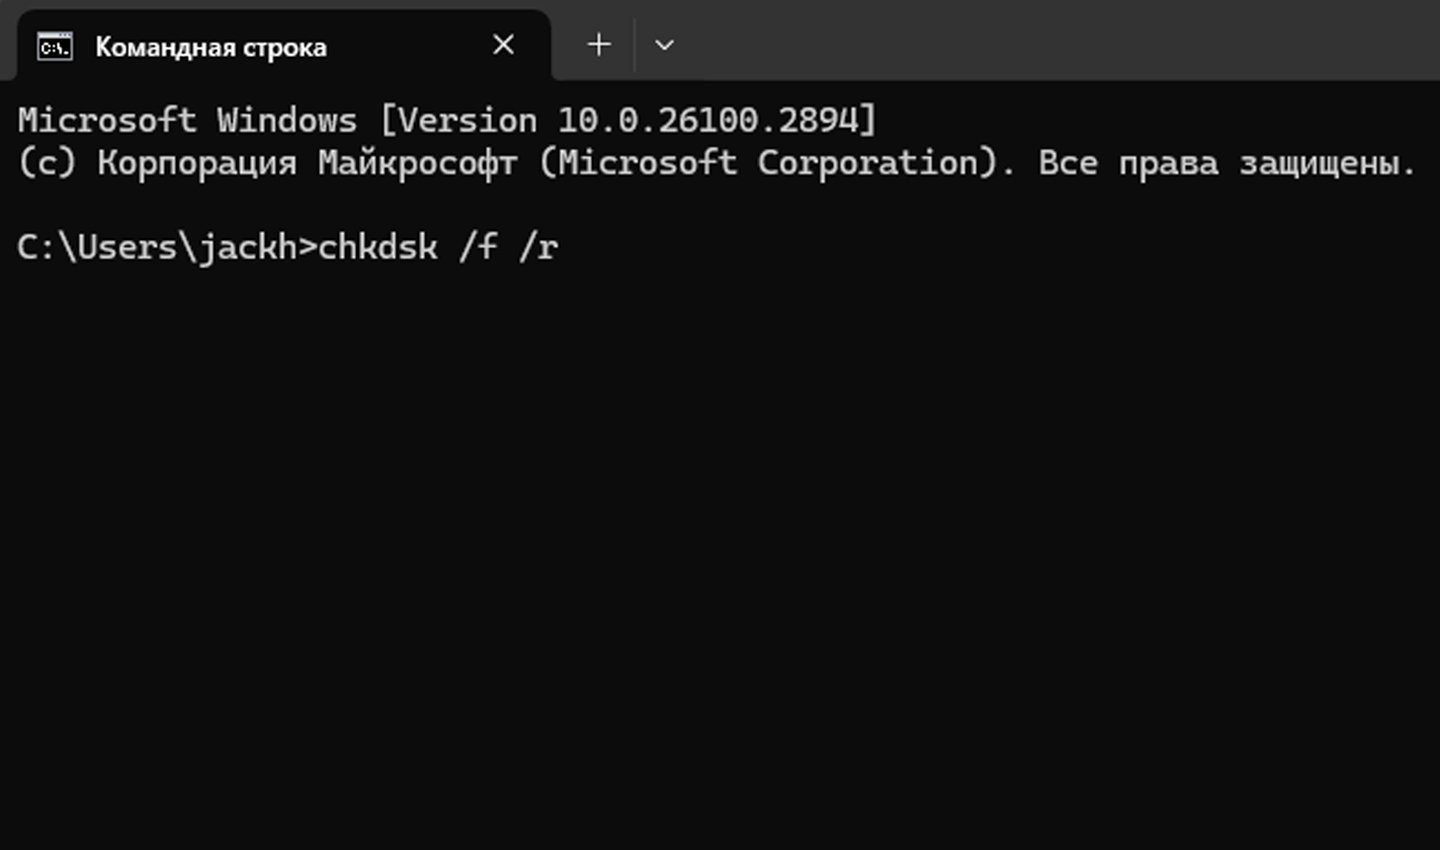Place cursor on the chkdsk command word
Image resolution: width=1440 pixels, height=850 pixels.
(377, 247)
